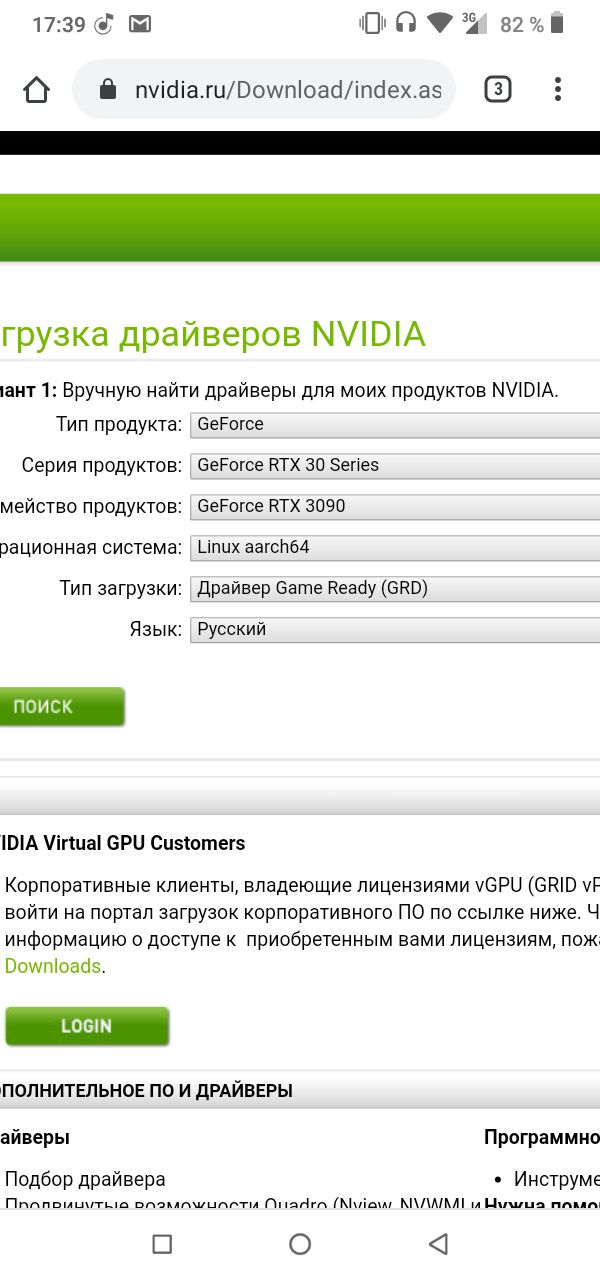Image resolution: width=600 pixels, height=1280 pixels.
Task: Open Chrome three-dot overflow menu
Action: point(558,90)
